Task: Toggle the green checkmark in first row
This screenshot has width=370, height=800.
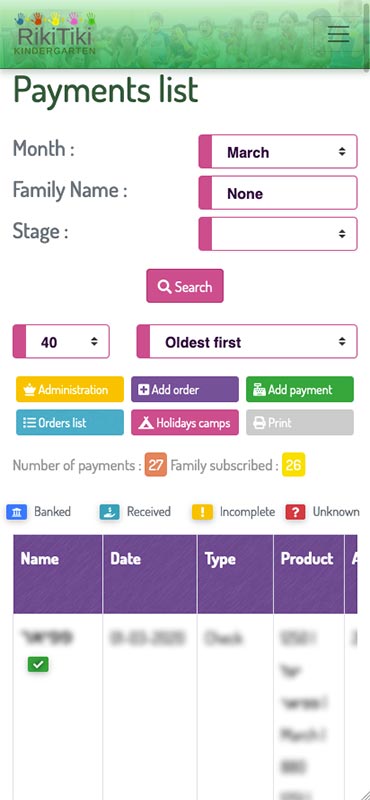Action: 38,664
